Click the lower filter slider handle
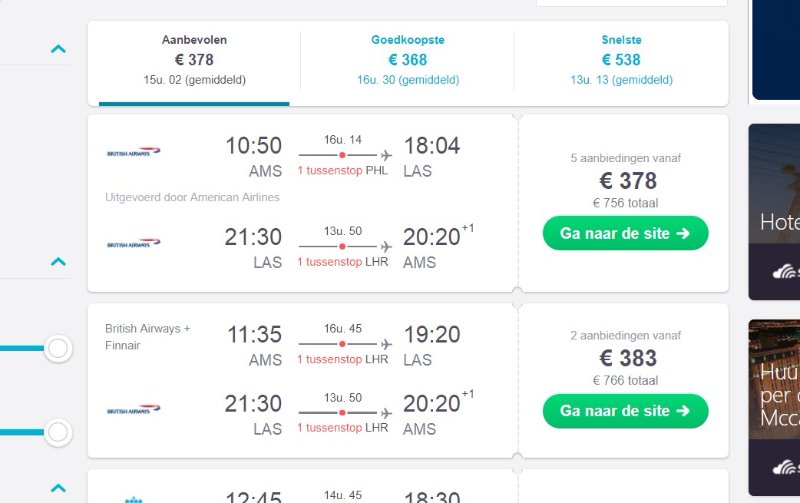Viewport: 800px width, 503px height. pyautogui.click(x=58, y=432)
